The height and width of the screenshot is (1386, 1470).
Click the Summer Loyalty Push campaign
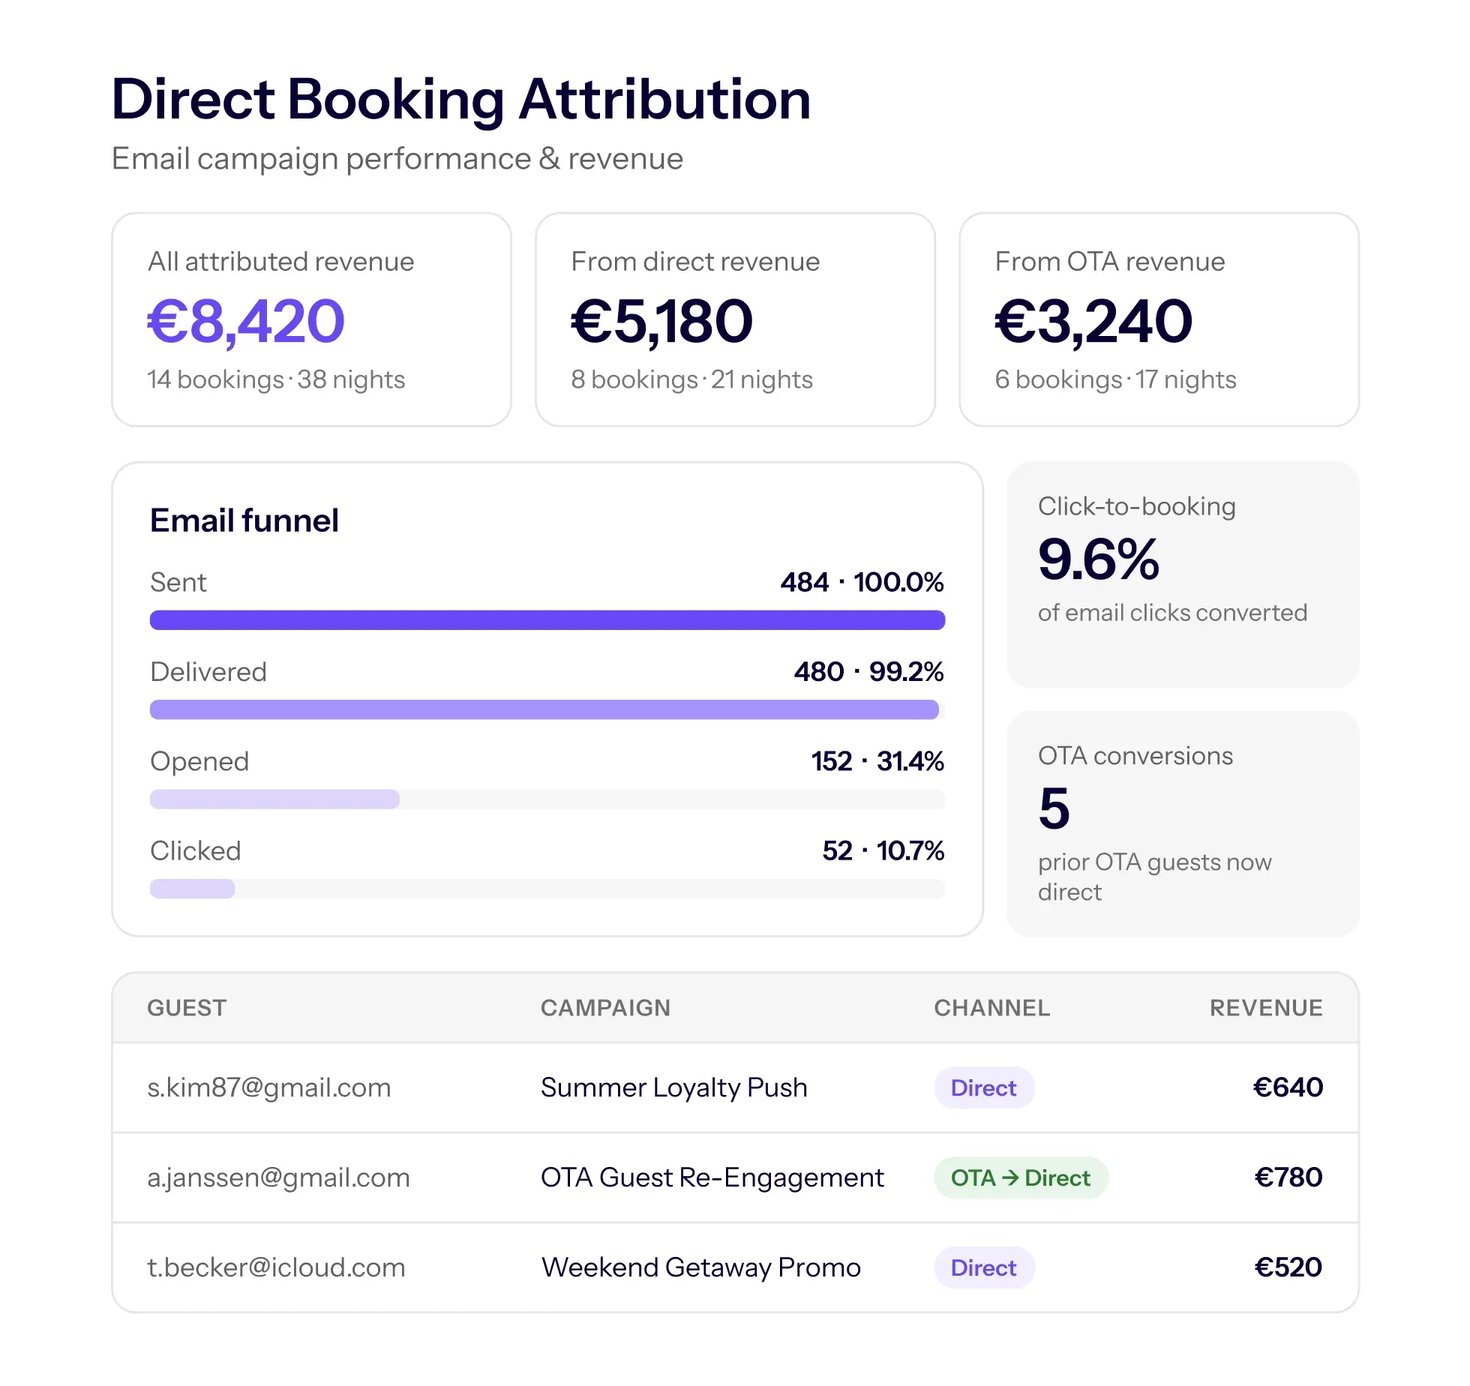(674, 1088)
